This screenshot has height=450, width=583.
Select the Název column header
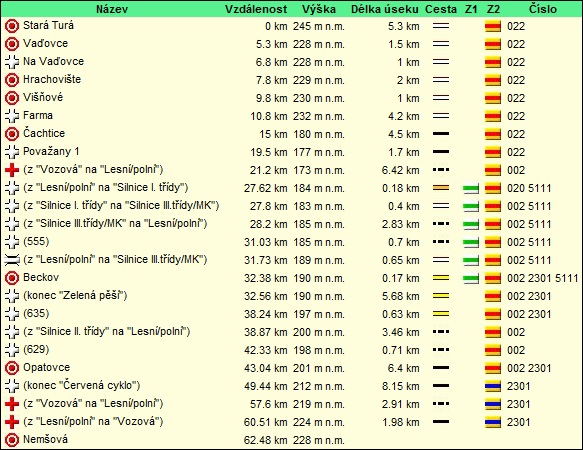(112, 9)
